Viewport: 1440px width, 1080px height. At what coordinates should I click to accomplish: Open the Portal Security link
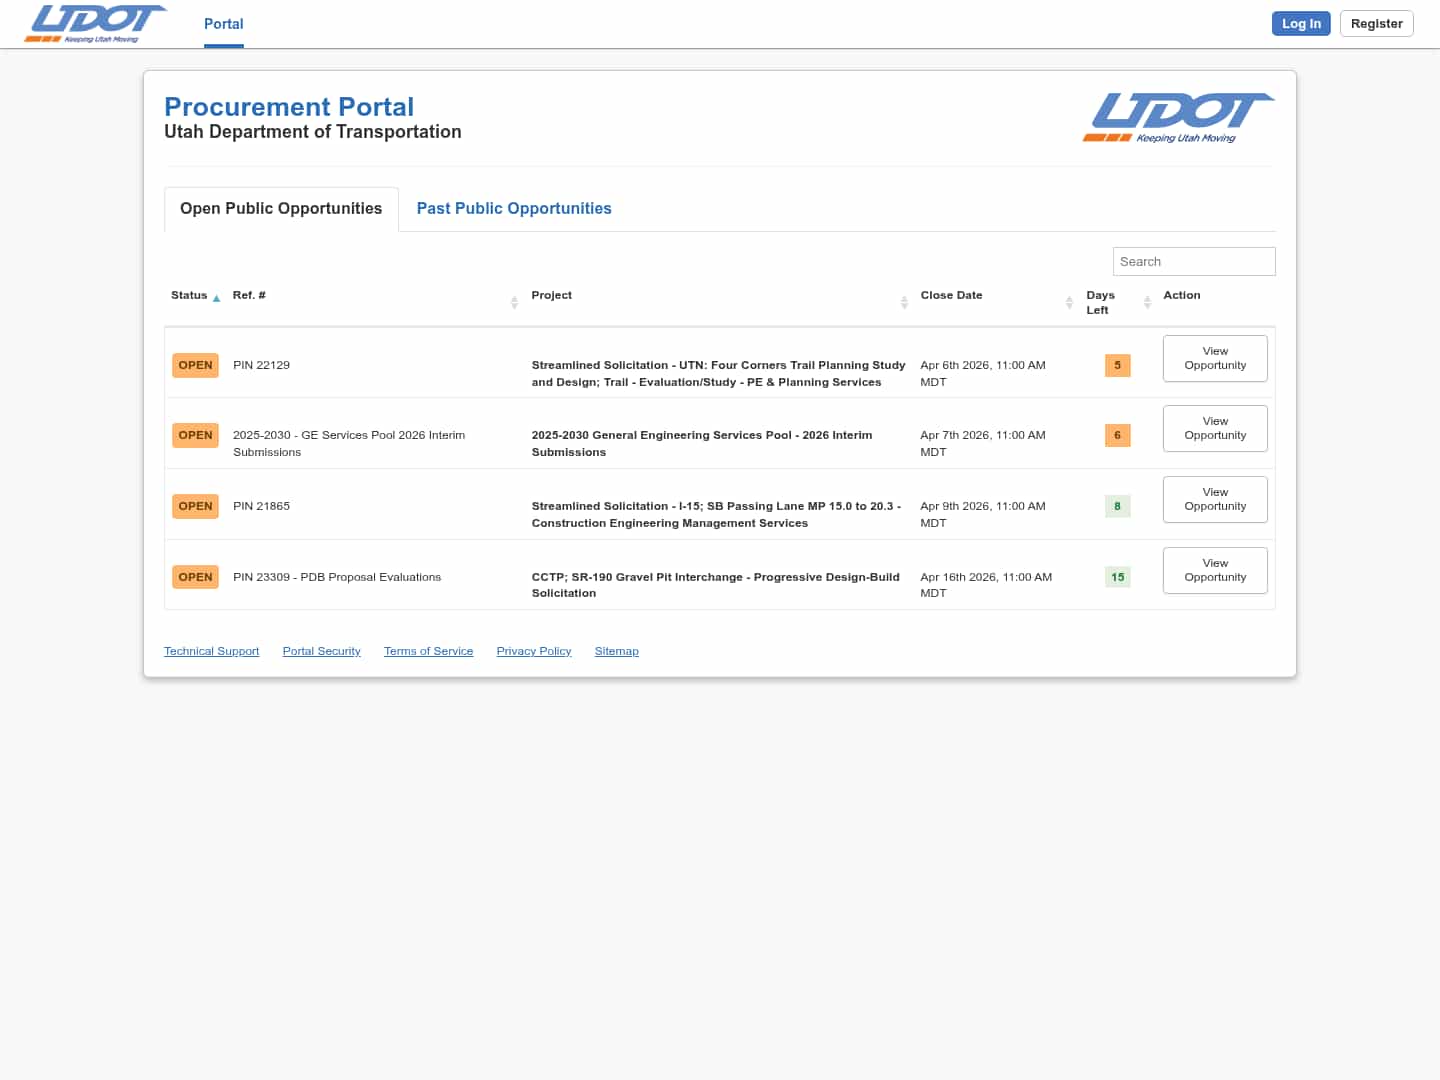pyautogui.click(x=321, y=651)
